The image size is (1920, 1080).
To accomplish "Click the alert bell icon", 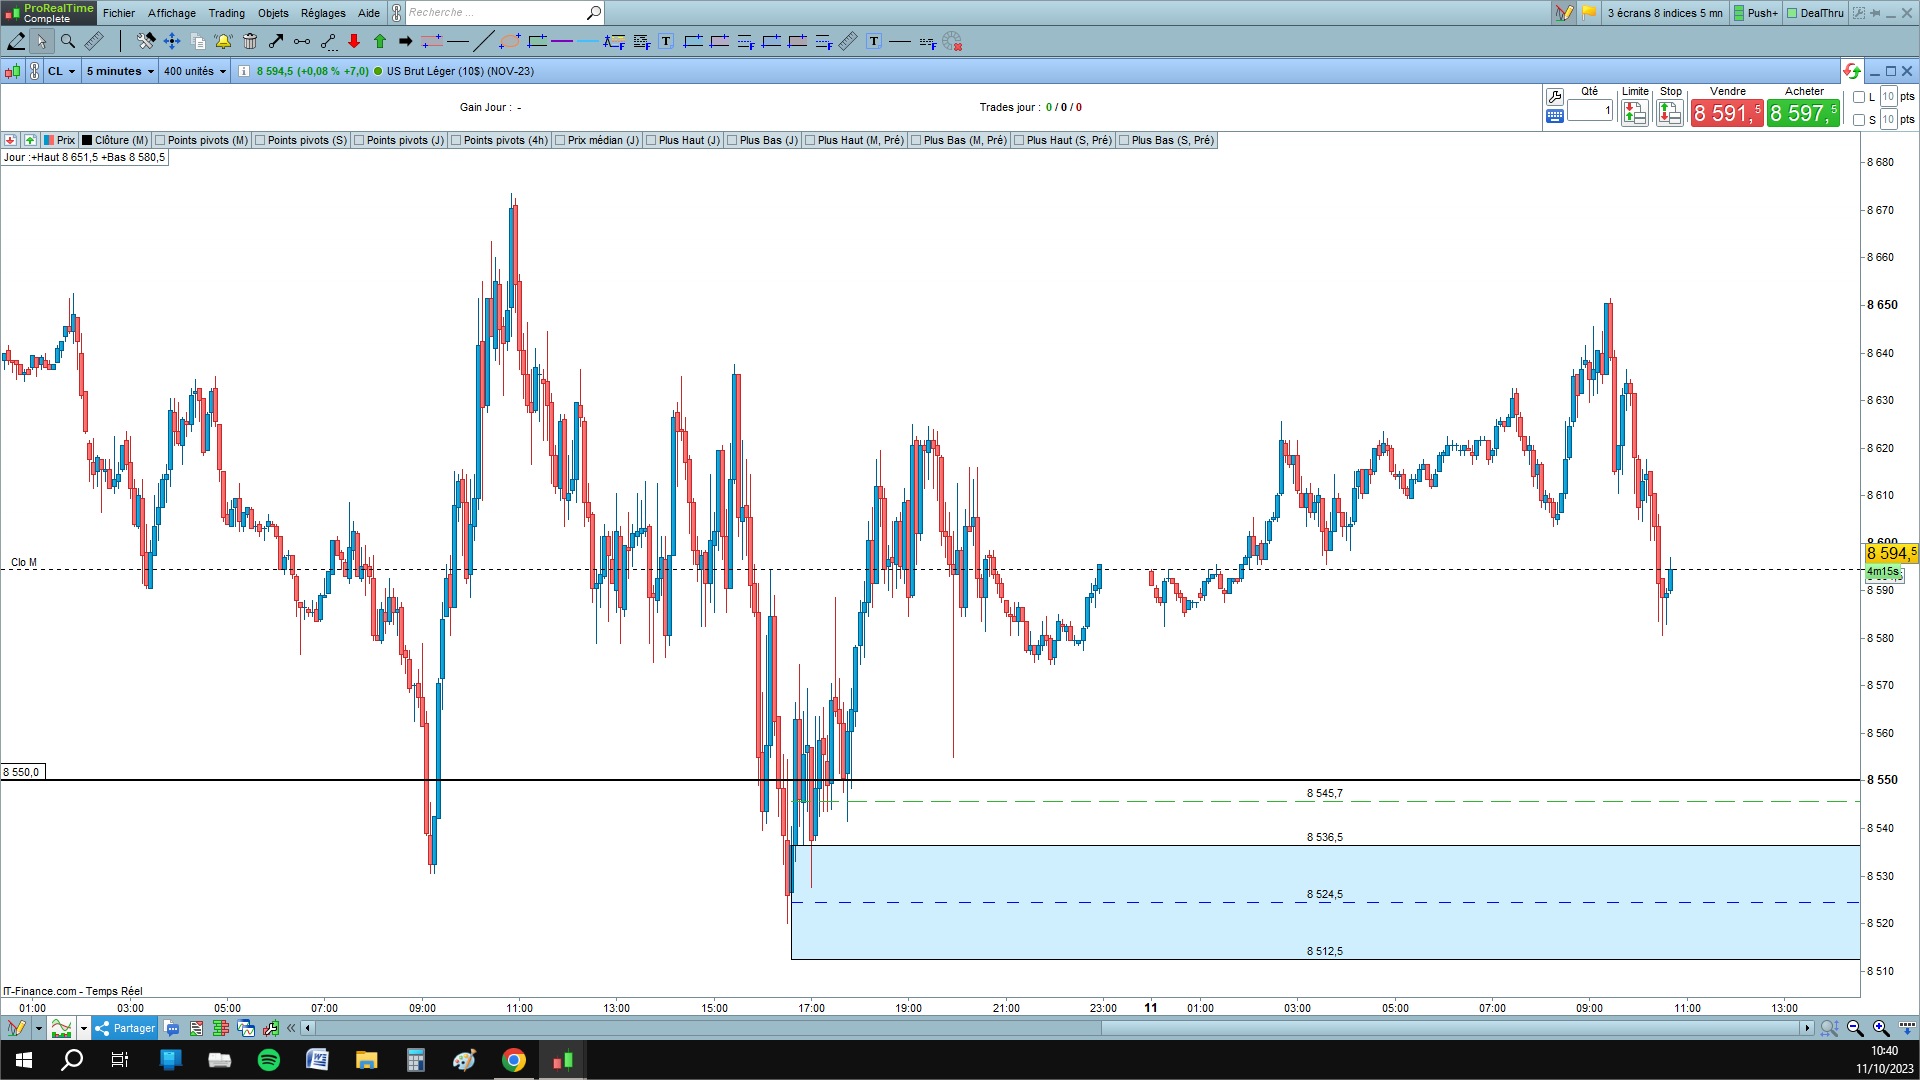I will click(223, 41).
